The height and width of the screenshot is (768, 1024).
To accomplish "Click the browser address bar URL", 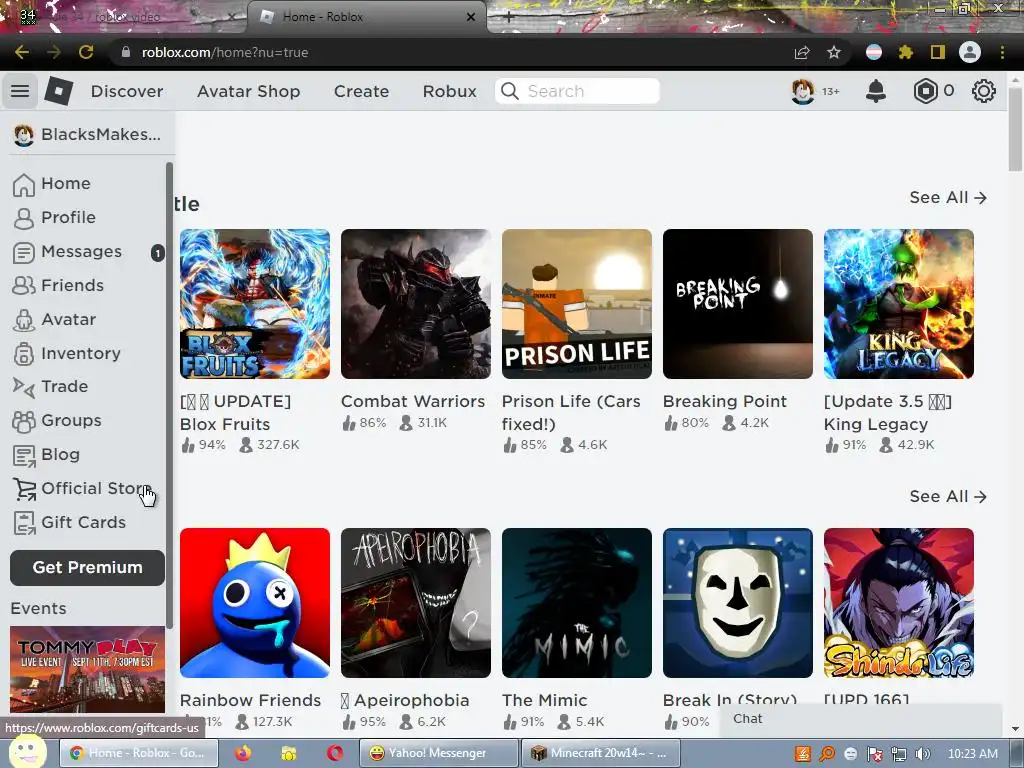I will (225, 52).
